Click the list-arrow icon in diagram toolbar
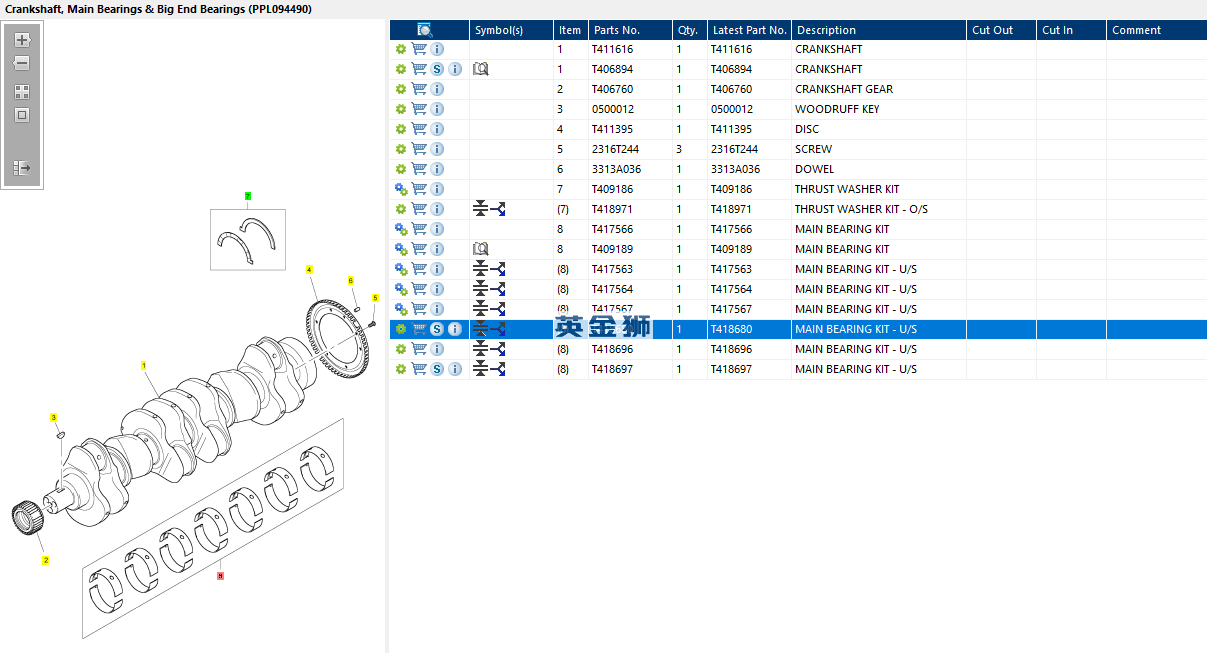This screenshot has height=653, width=1207. coord(22,168)
